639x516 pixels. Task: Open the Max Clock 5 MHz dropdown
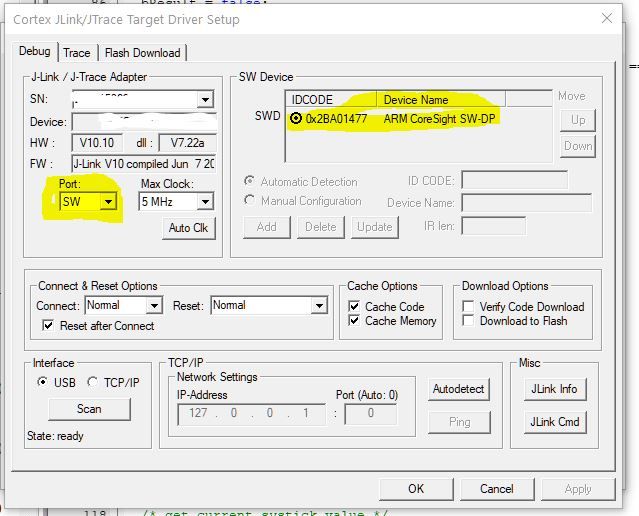coord(205,202)
